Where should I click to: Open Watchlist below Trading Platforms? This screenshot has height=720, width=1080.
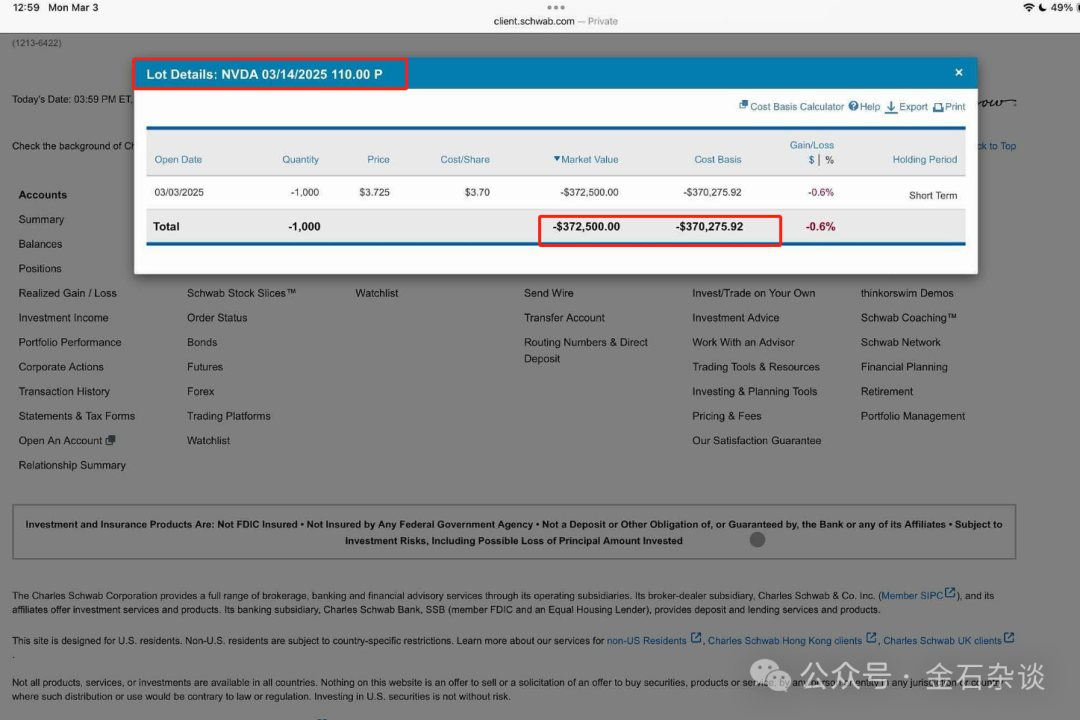(x=208, y=440)
